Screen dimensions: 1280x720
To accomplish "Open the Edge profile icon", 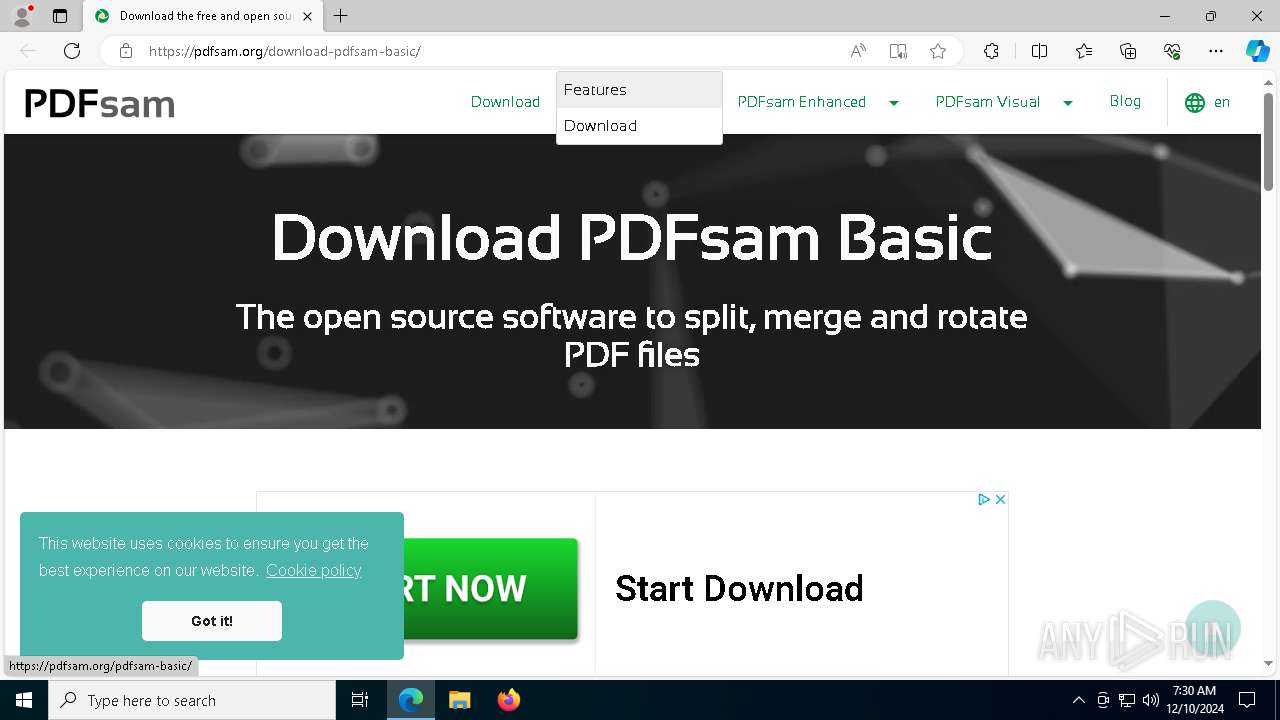I will (x=21, y=16).
